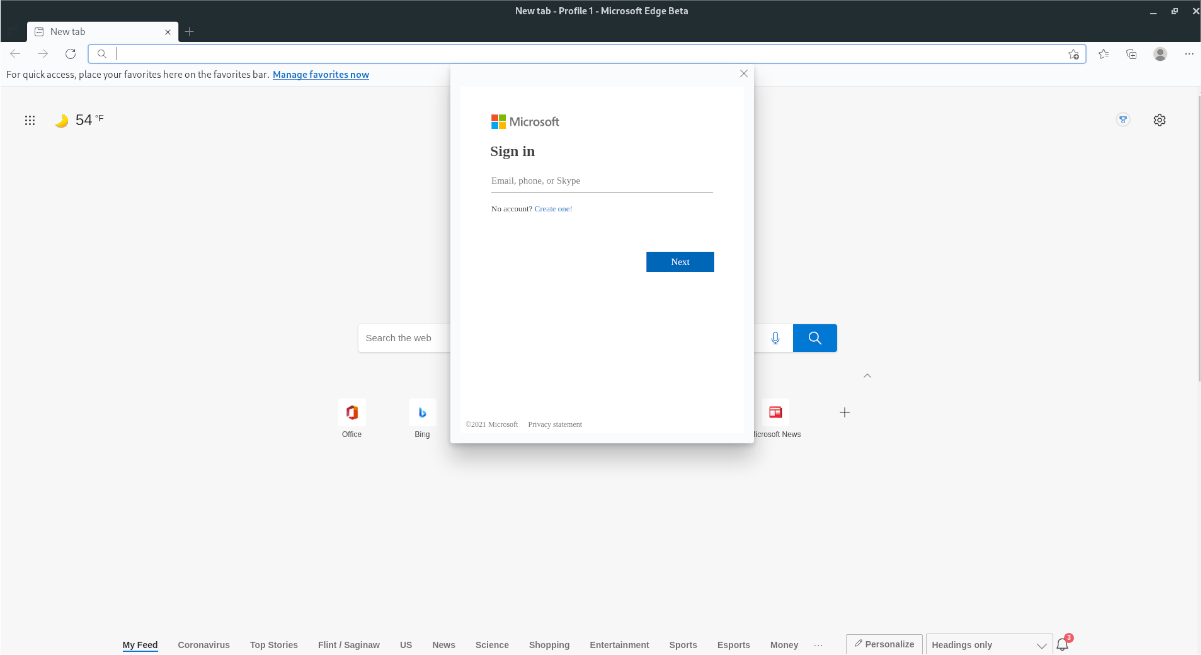This screenshot has width=1201, height=655.
Task: Show more feed categories with the ellipsis
Action: [819, 645]
